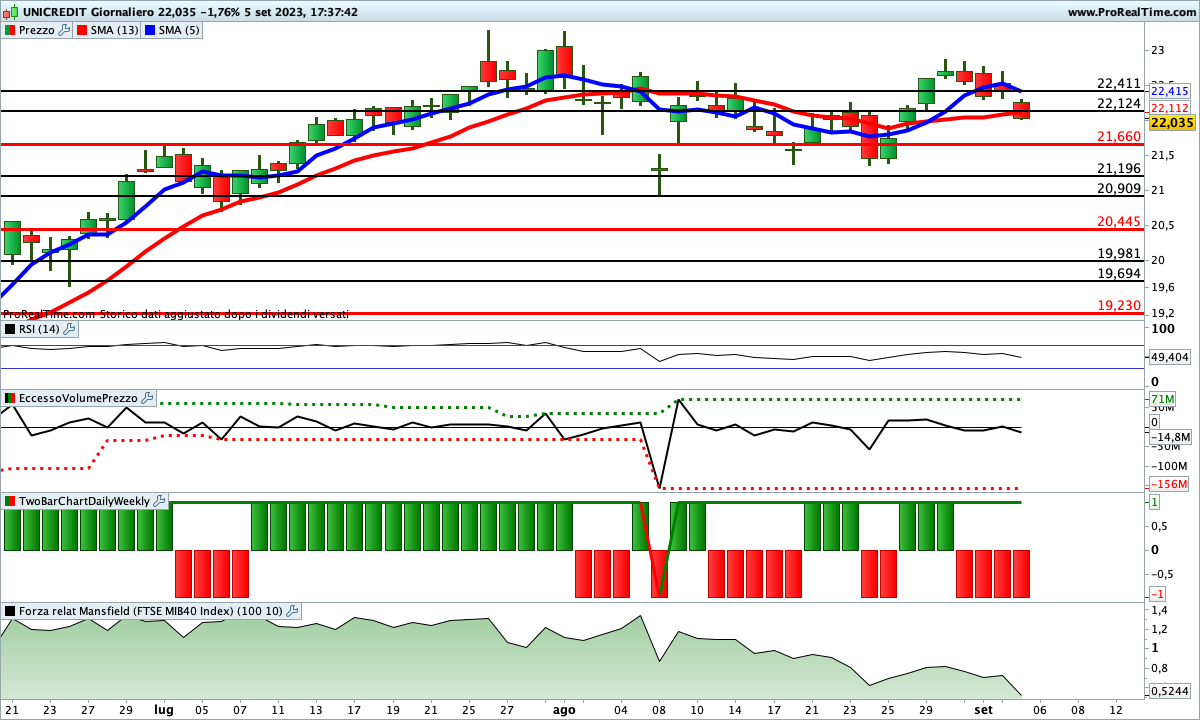Click the green 71M volume tag

coord(1162,400)
